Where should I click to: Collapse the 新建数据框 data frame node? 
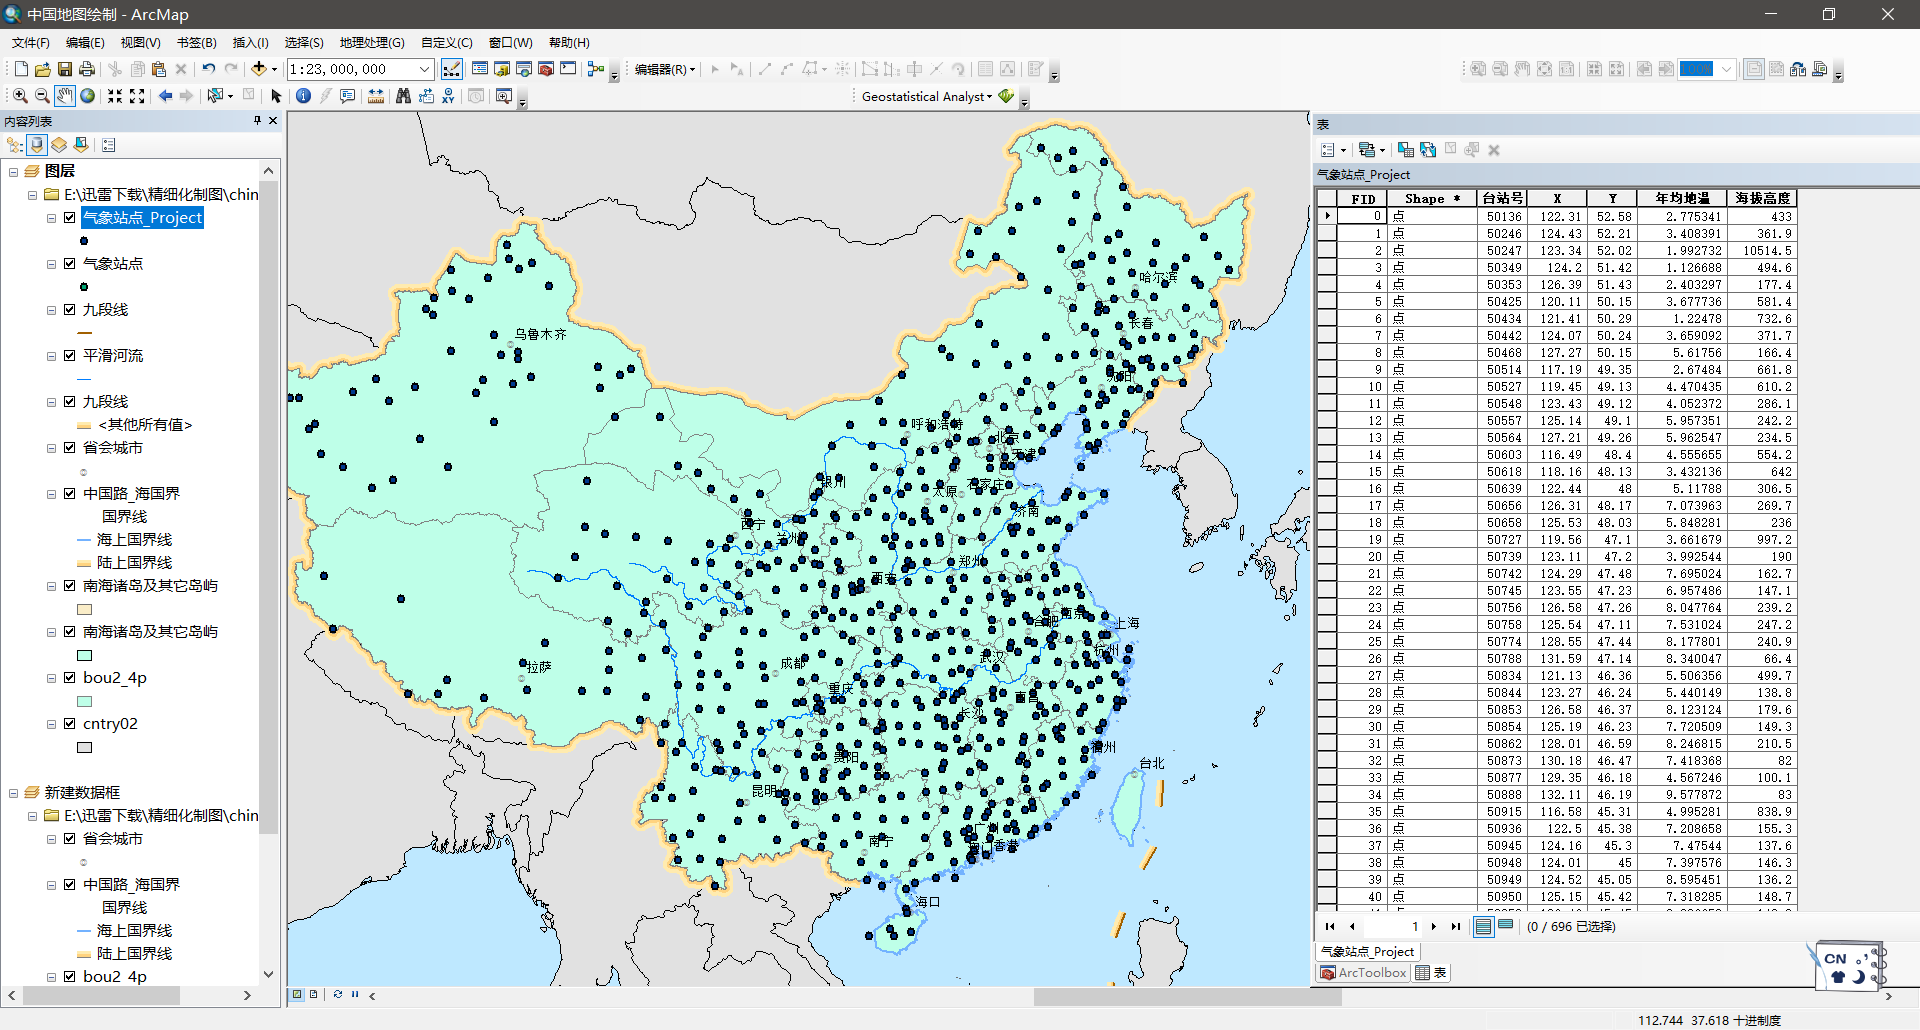(14, 793)
